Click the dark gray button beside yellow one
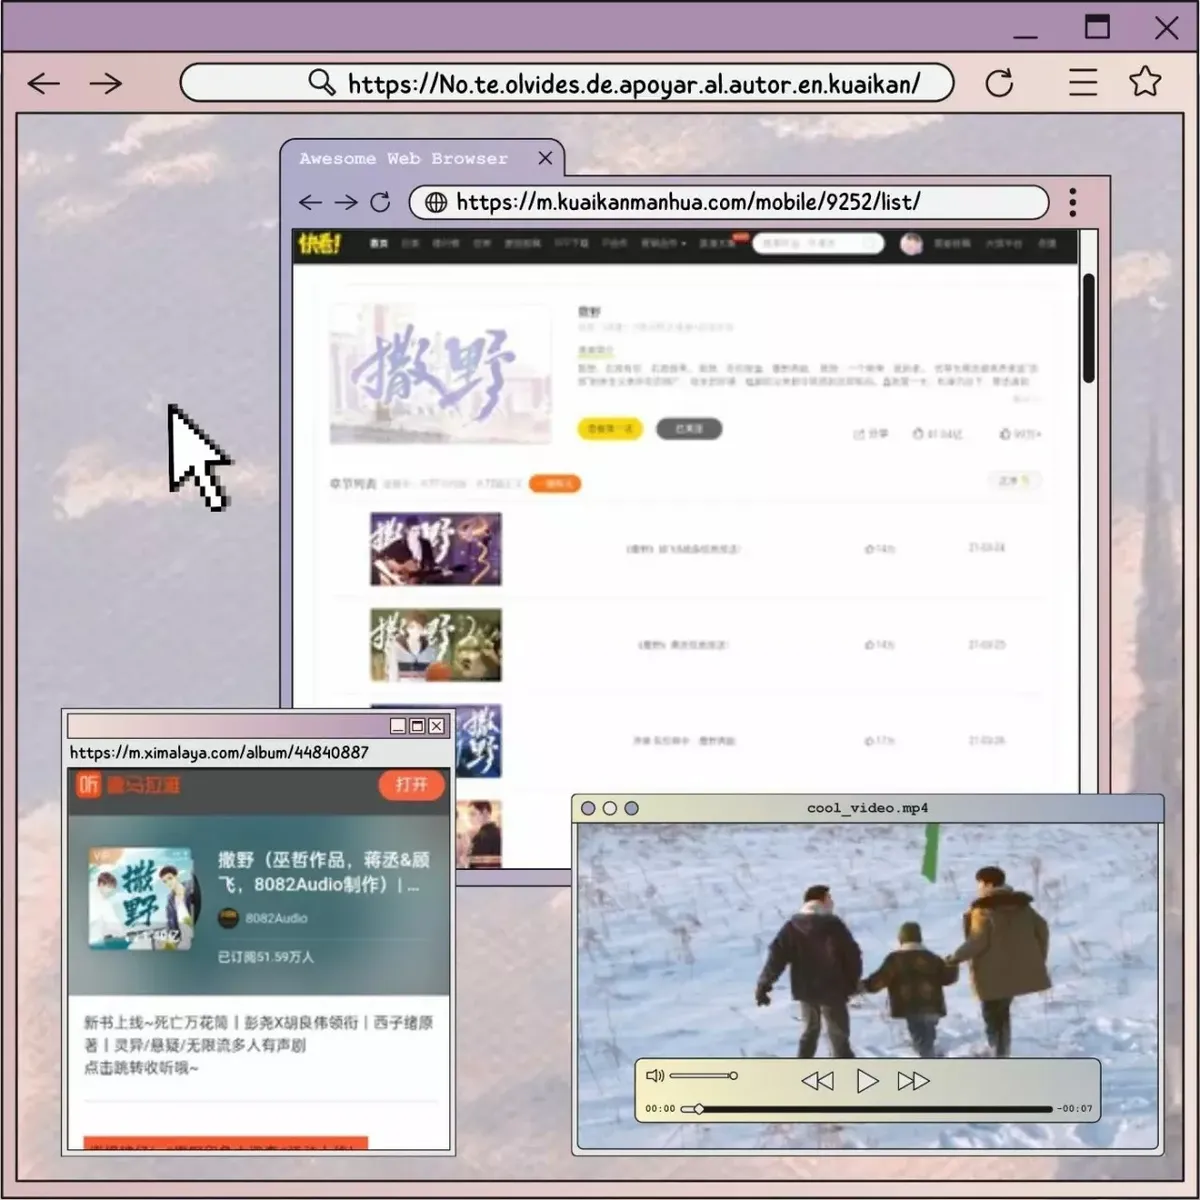Screen dimensions: 1200x1200 coord(689,428)
